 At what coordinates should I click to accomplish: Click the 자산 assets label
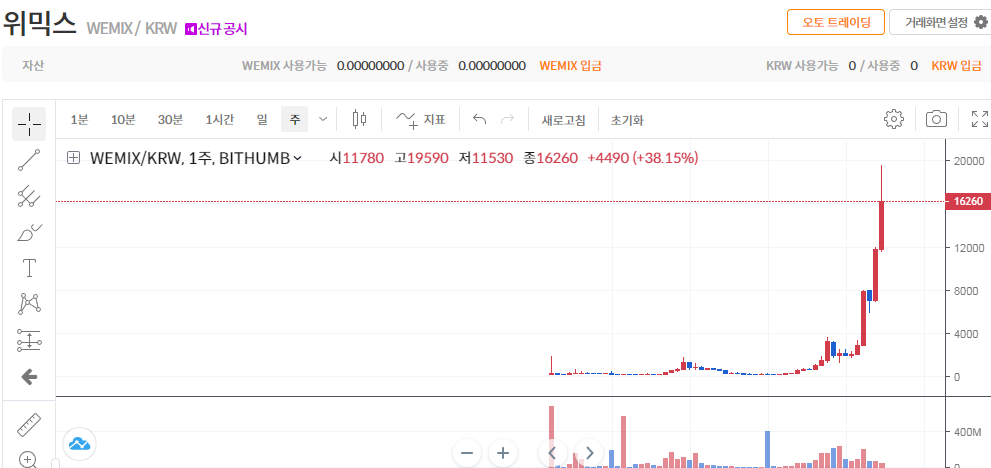[33, 65]
